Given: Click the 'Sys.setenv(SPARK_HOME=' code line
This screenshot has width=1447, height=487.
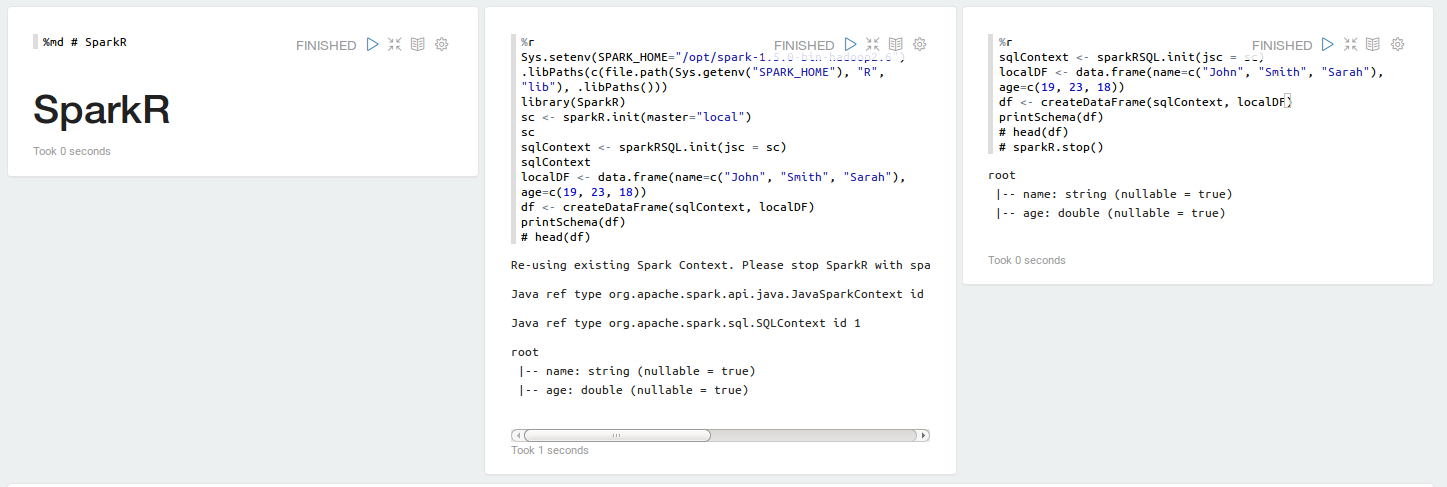Looking at the screenshot, I should (712, 57).
